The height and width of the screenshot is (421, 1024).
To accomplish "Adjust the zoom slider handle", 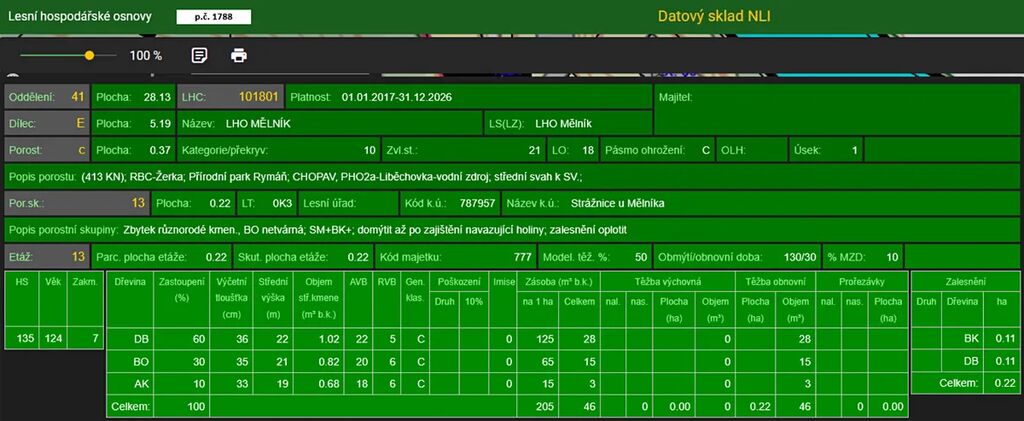I will click(89, 56).
